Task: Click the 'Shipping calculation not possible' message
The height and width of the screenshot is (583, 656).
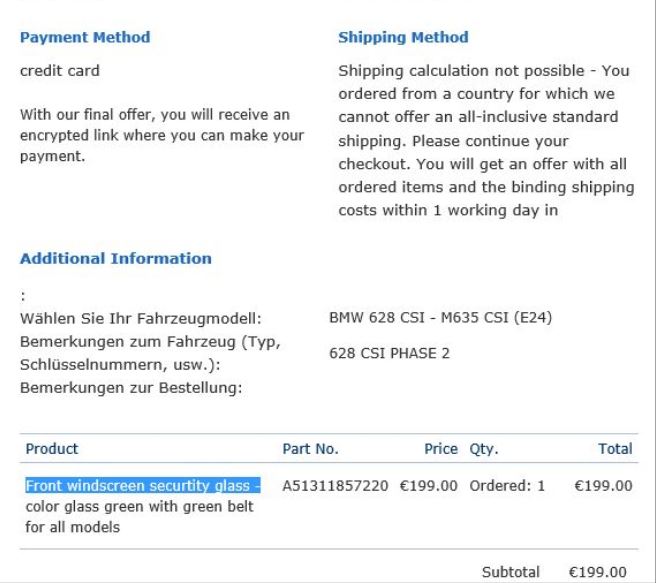Action: coord(486,141)
